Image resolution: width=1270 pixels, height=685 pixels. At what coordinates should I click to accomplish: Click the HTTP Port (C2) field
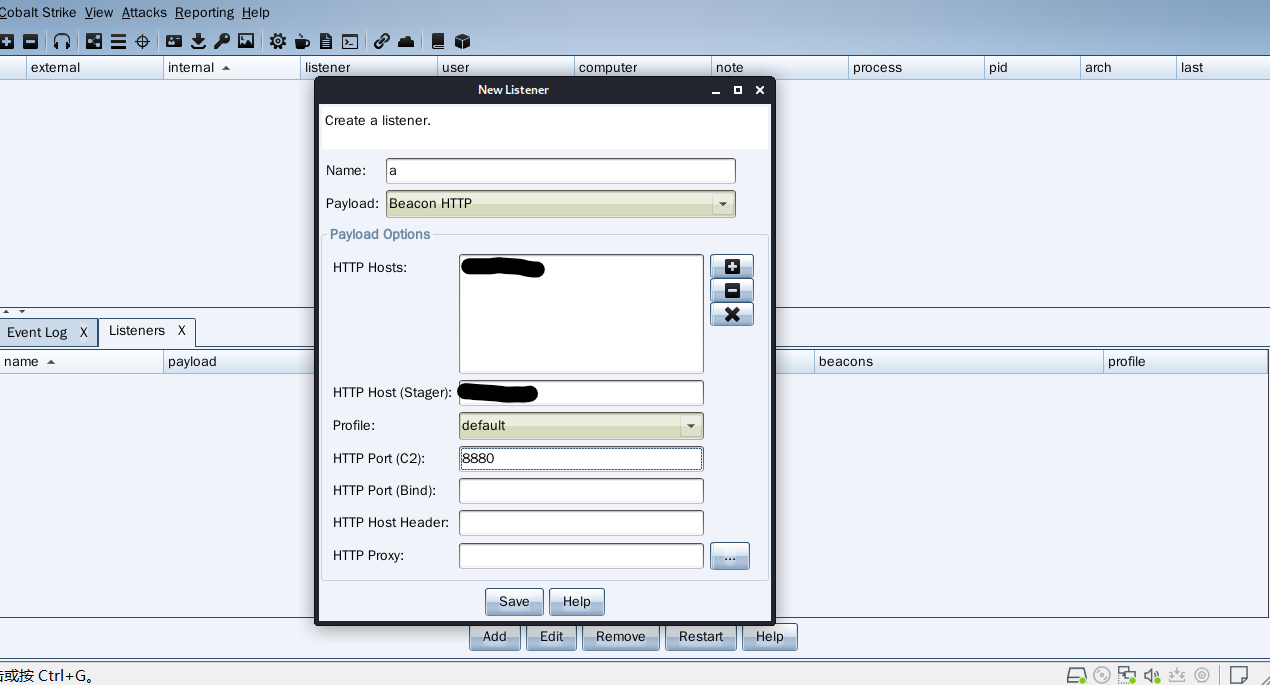(x=581, y=459)
